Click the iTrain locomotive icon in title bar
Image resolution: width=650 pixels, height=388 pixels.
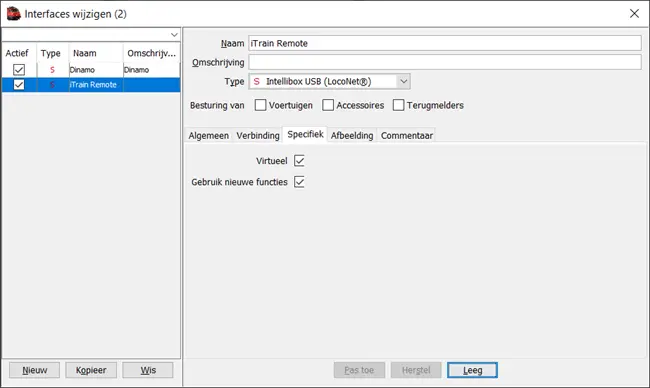14,14
